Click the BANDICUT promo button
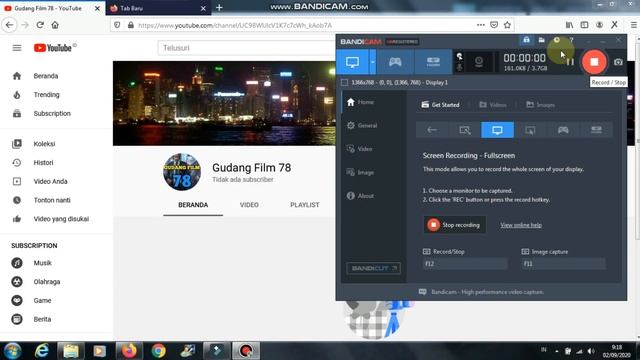The image size is (640, 360). pos(373,268)
